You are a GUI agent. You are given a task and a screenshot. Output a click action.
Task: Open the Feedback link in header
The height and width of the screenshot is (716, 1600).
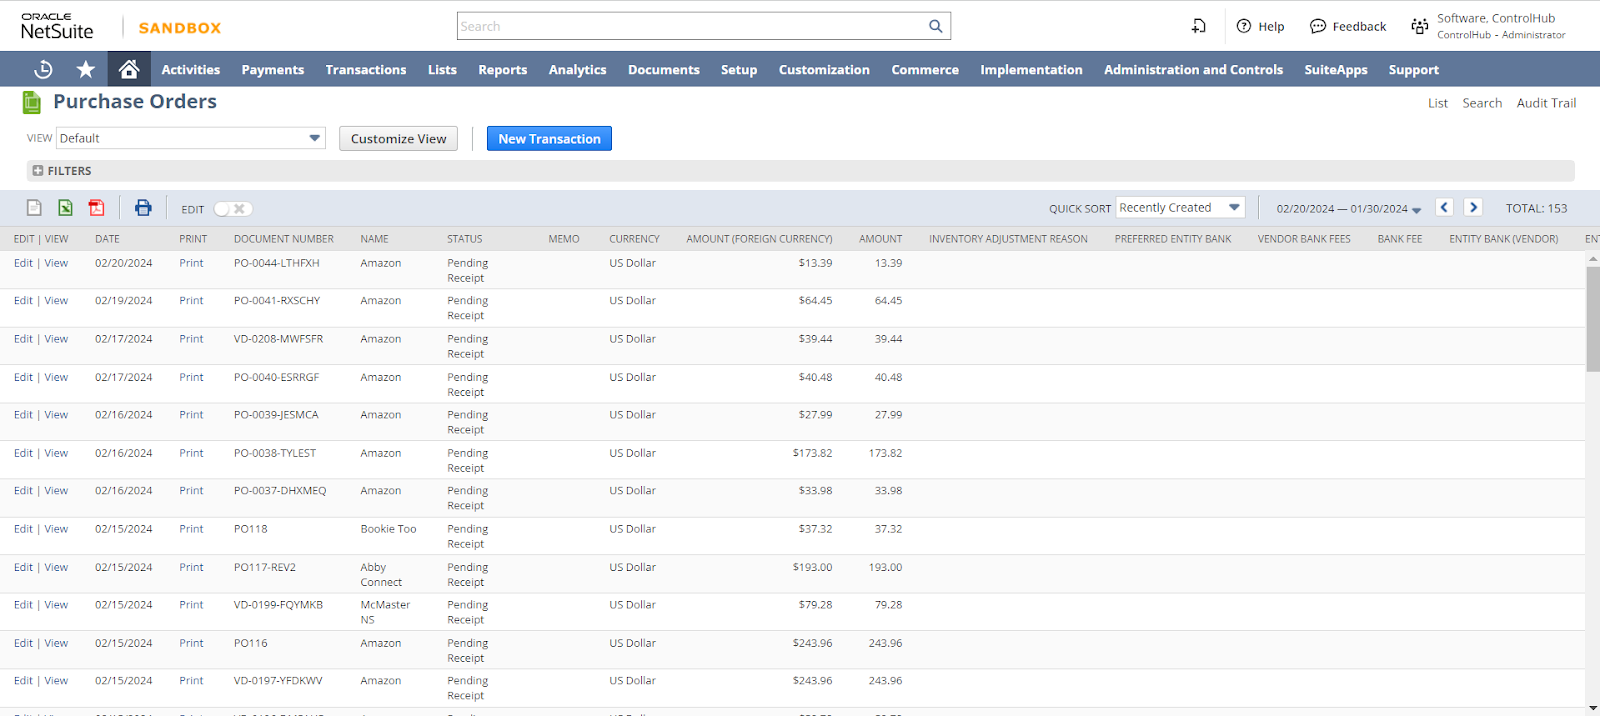1348,26
